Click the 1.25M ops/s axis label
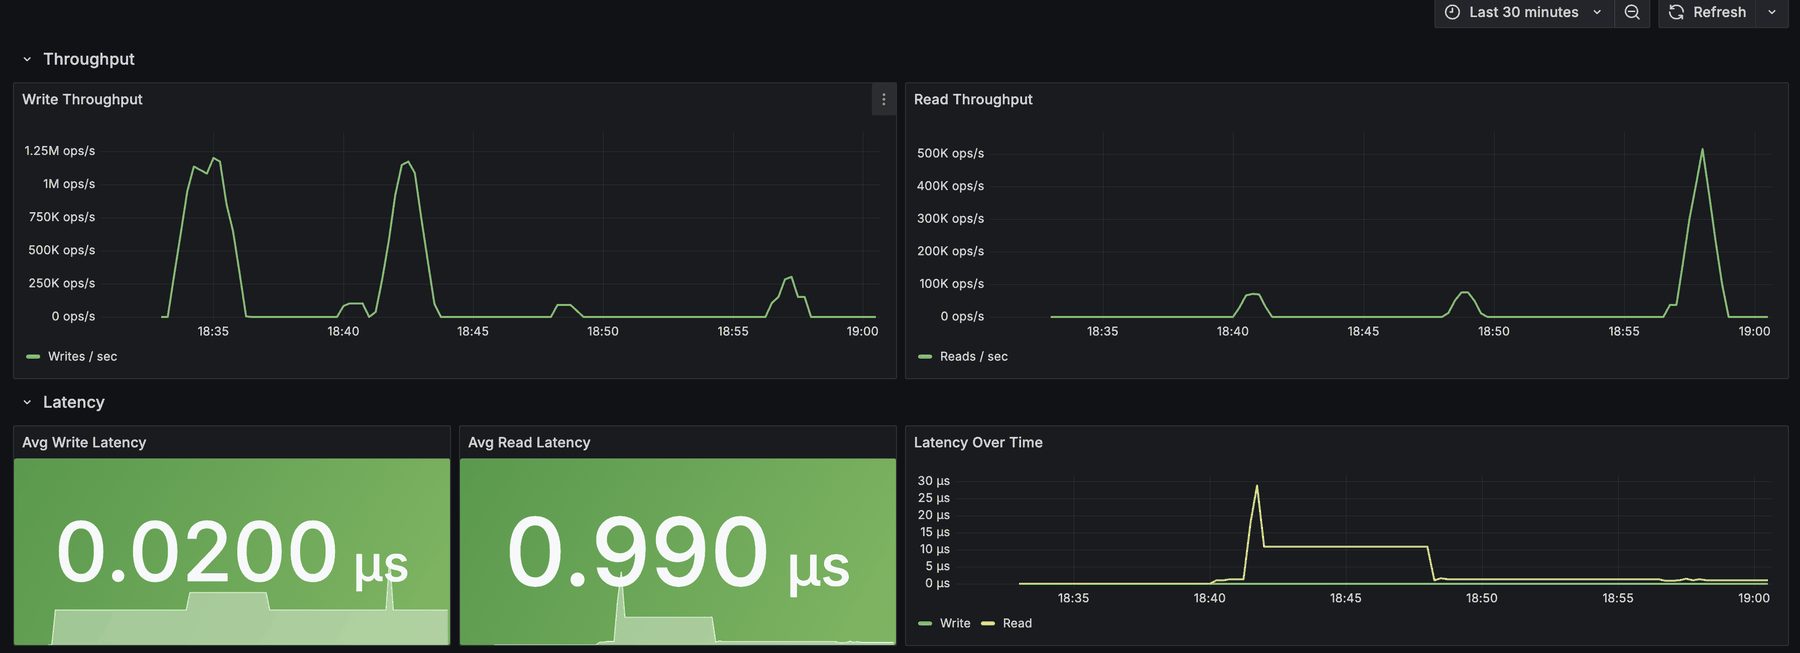1800x653 pixels. pyautogui.click(x=60, y=151)
